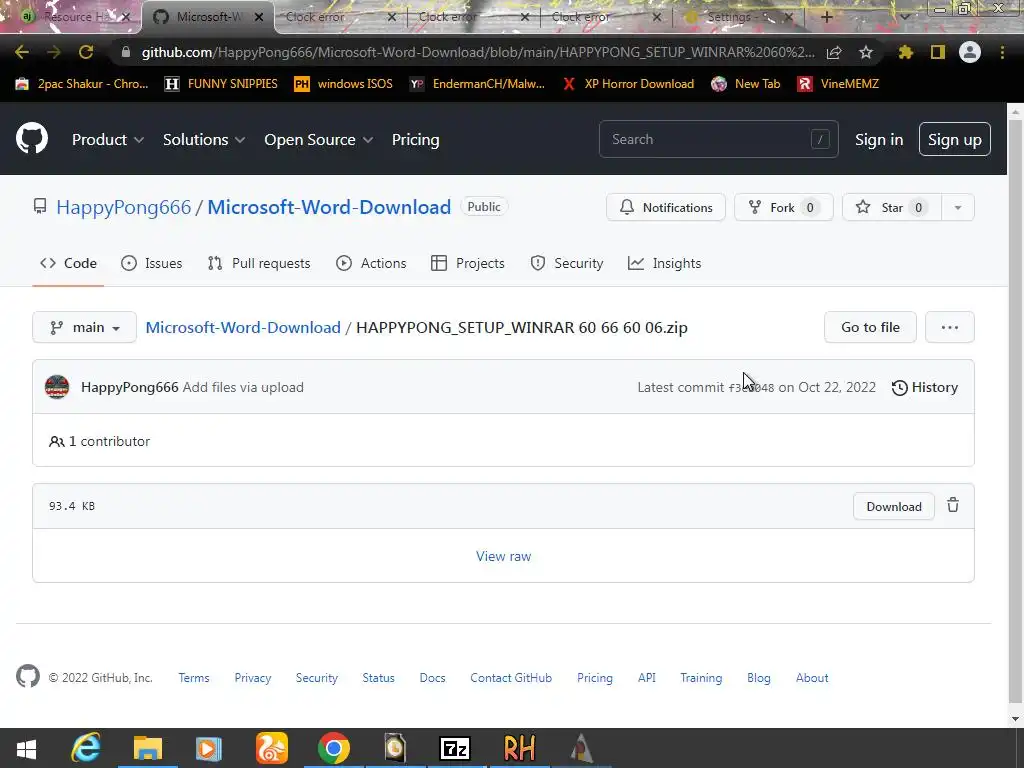Open the commit History link
The image size is (1024, 768).
click(x=925, y=387)
